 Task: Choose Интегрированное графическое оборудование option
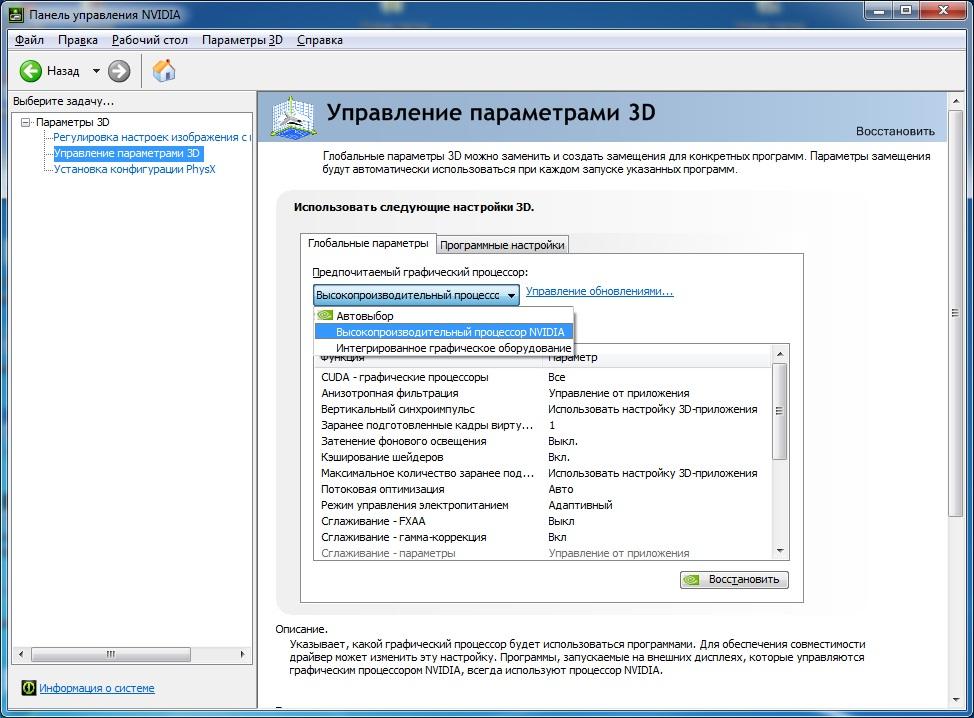444,348
